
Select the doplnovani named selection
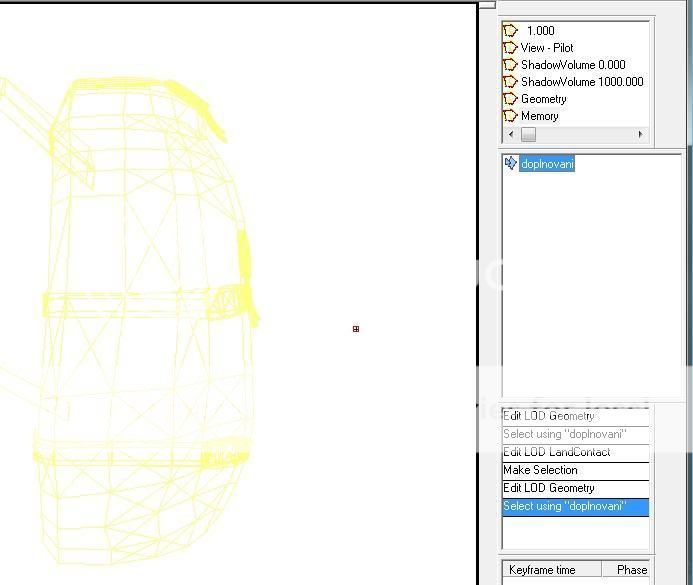coord(547,164)
